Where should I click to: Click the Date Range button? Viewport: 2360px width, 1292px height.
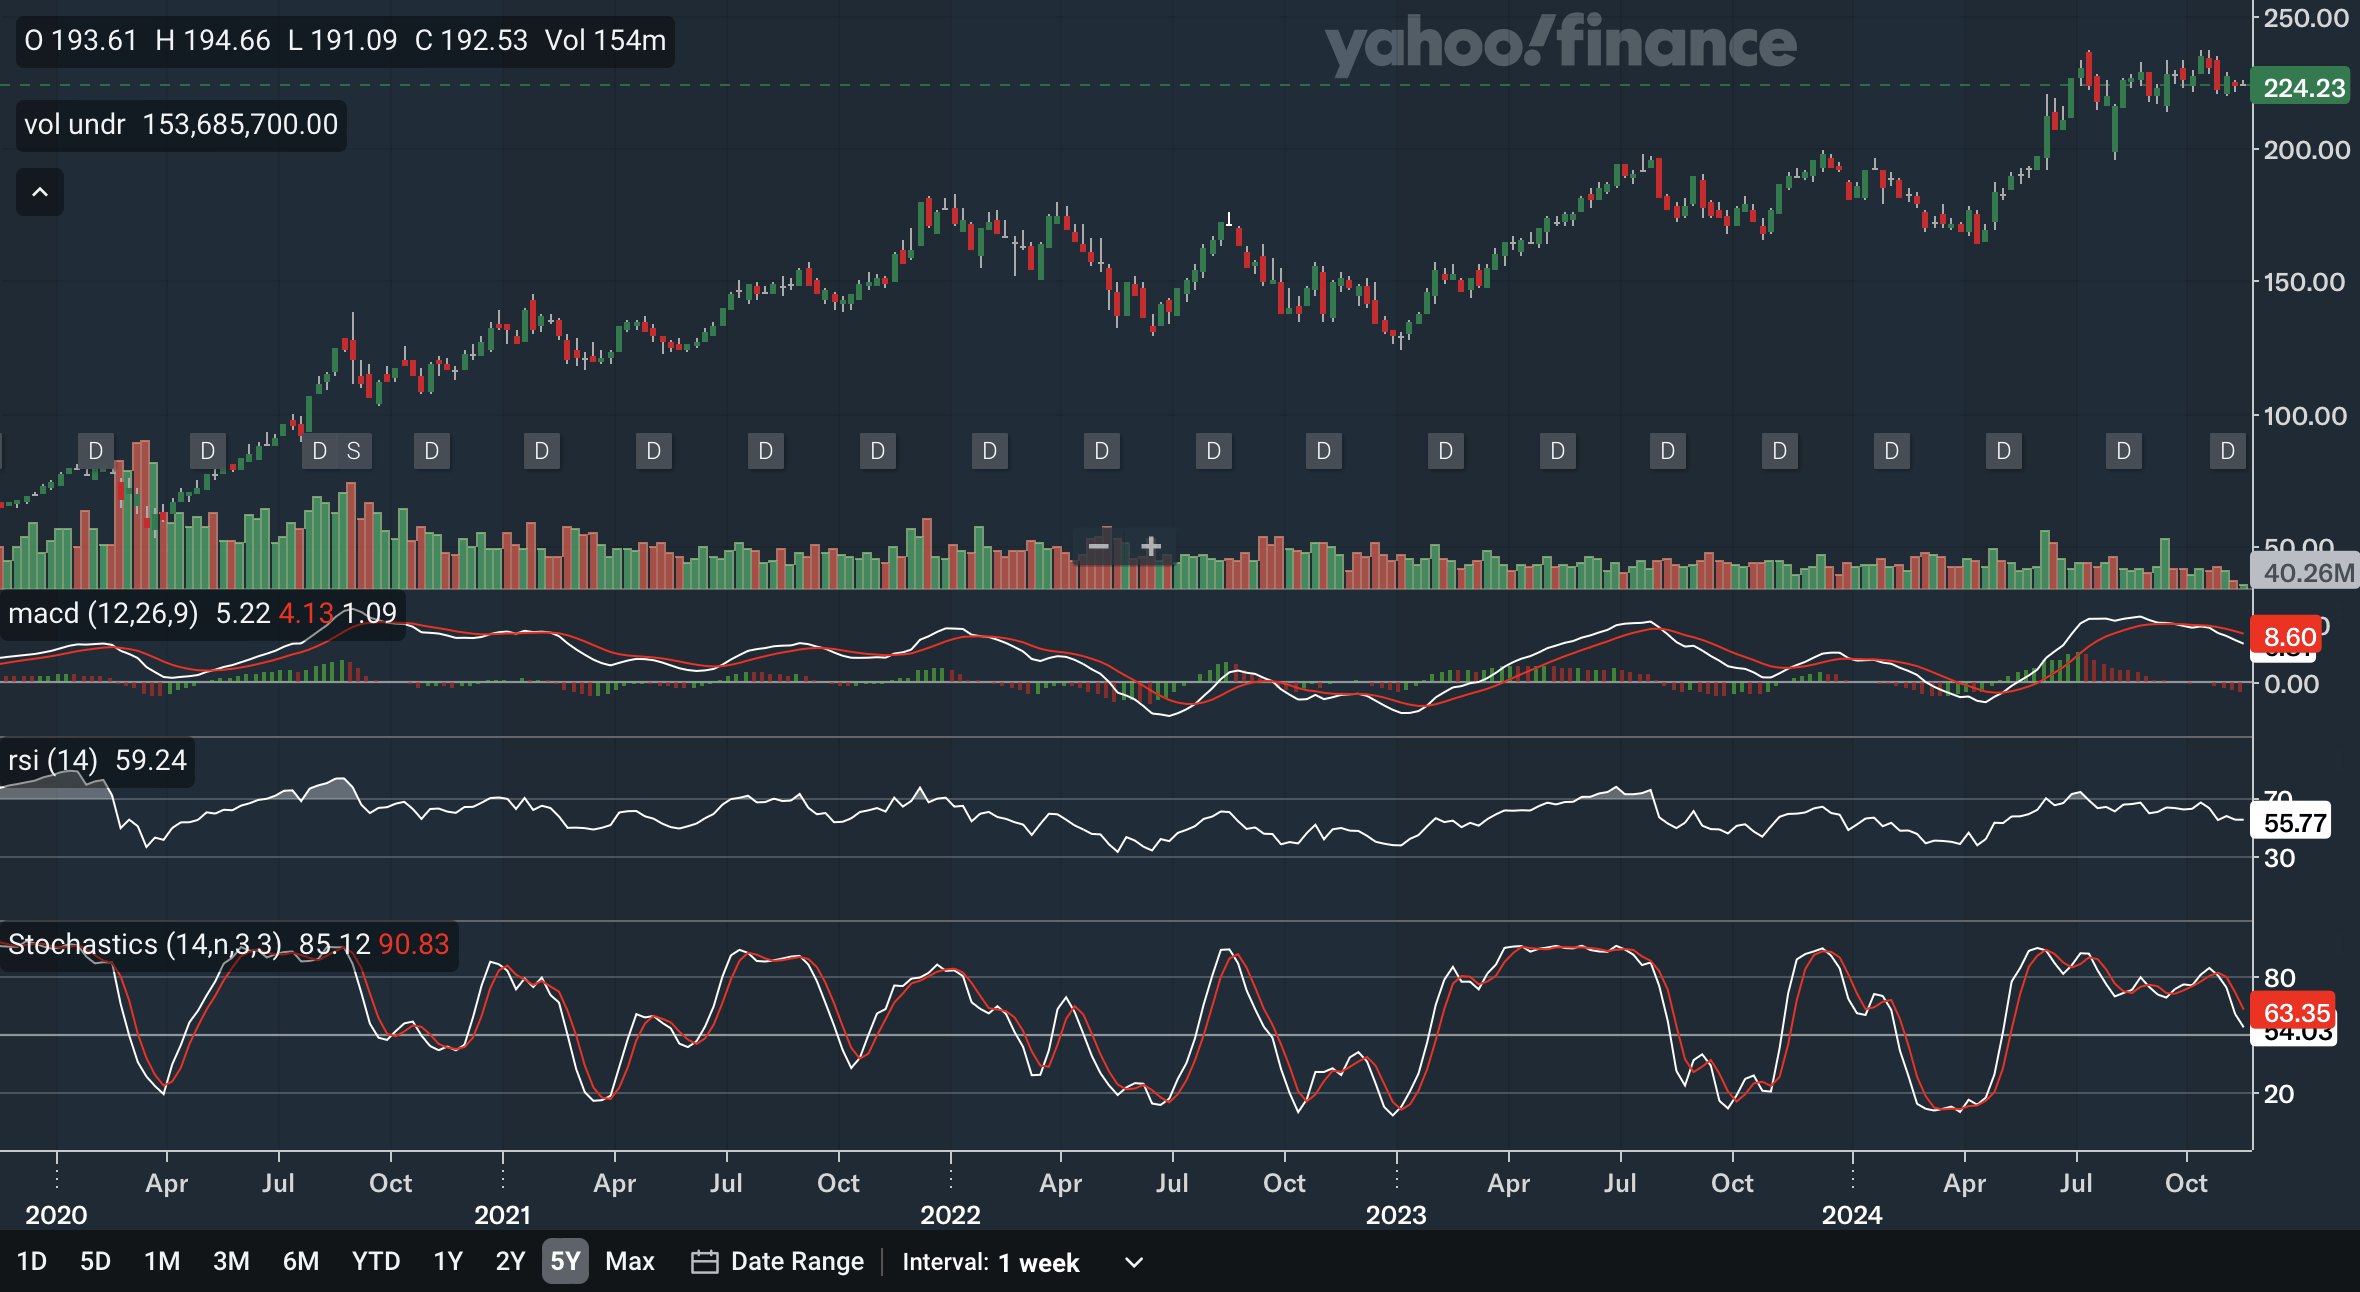click(x=796, y=1262)
